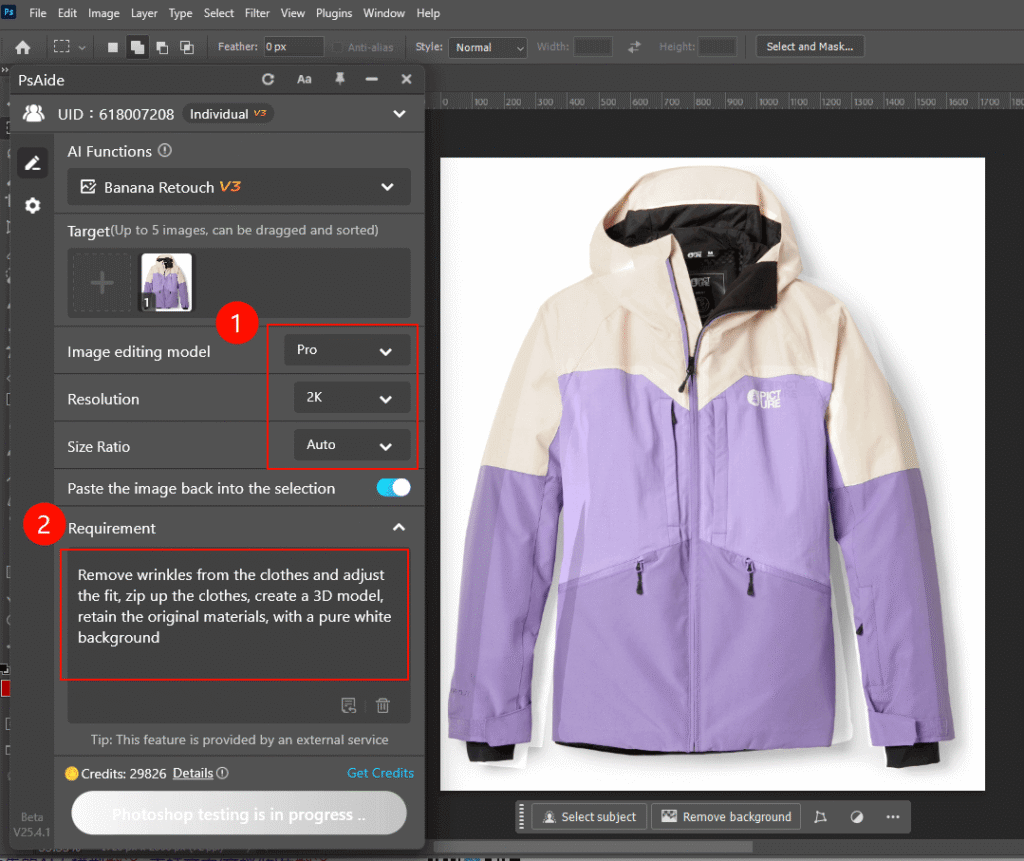Image resolution: width=1024 pixels, height=861 pixels.
Task: Select the pen edit icon in sidebar
Action: pyautogui.click(x=32, y=162)
